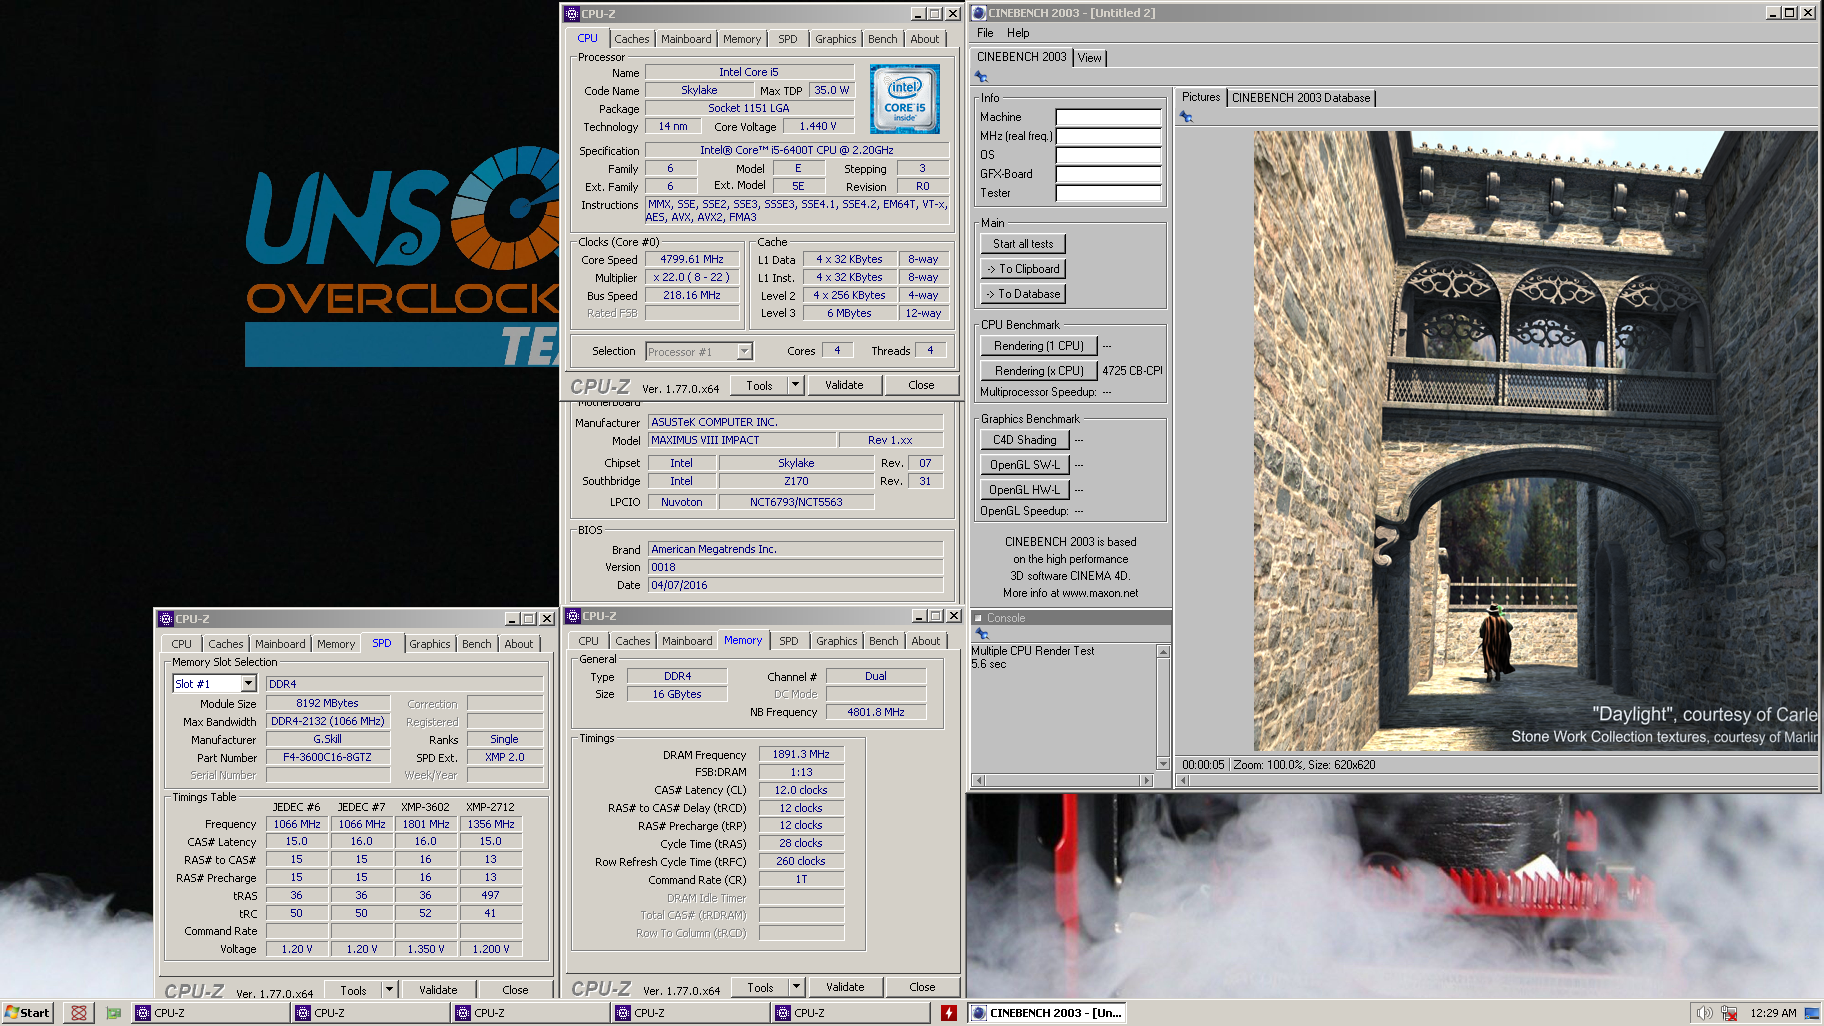Click the Intel Core i5 logo badge
1824x1026 pixels.
[904, 99]
